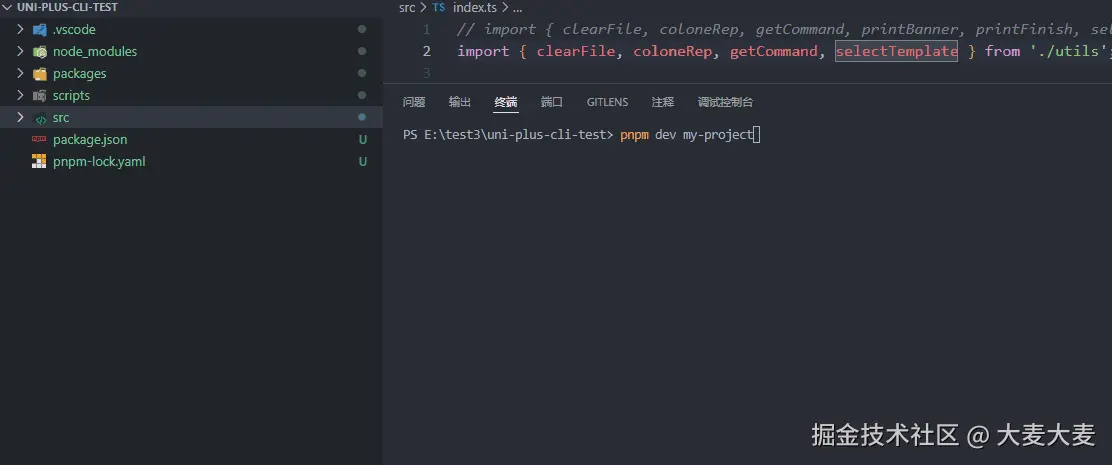Click the UNI-PLUS-CLI-TEST explorer header title
Image resolution: width=1112 pixels, height=465 pixels.
point(67,7)
